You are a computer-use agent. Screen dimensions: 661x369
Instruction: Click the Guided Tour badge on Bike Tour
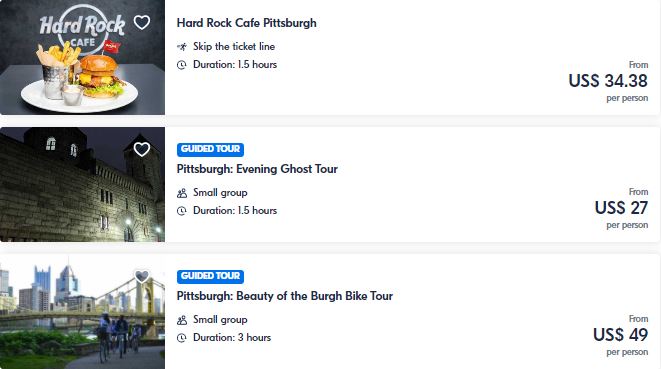[210, 276]
